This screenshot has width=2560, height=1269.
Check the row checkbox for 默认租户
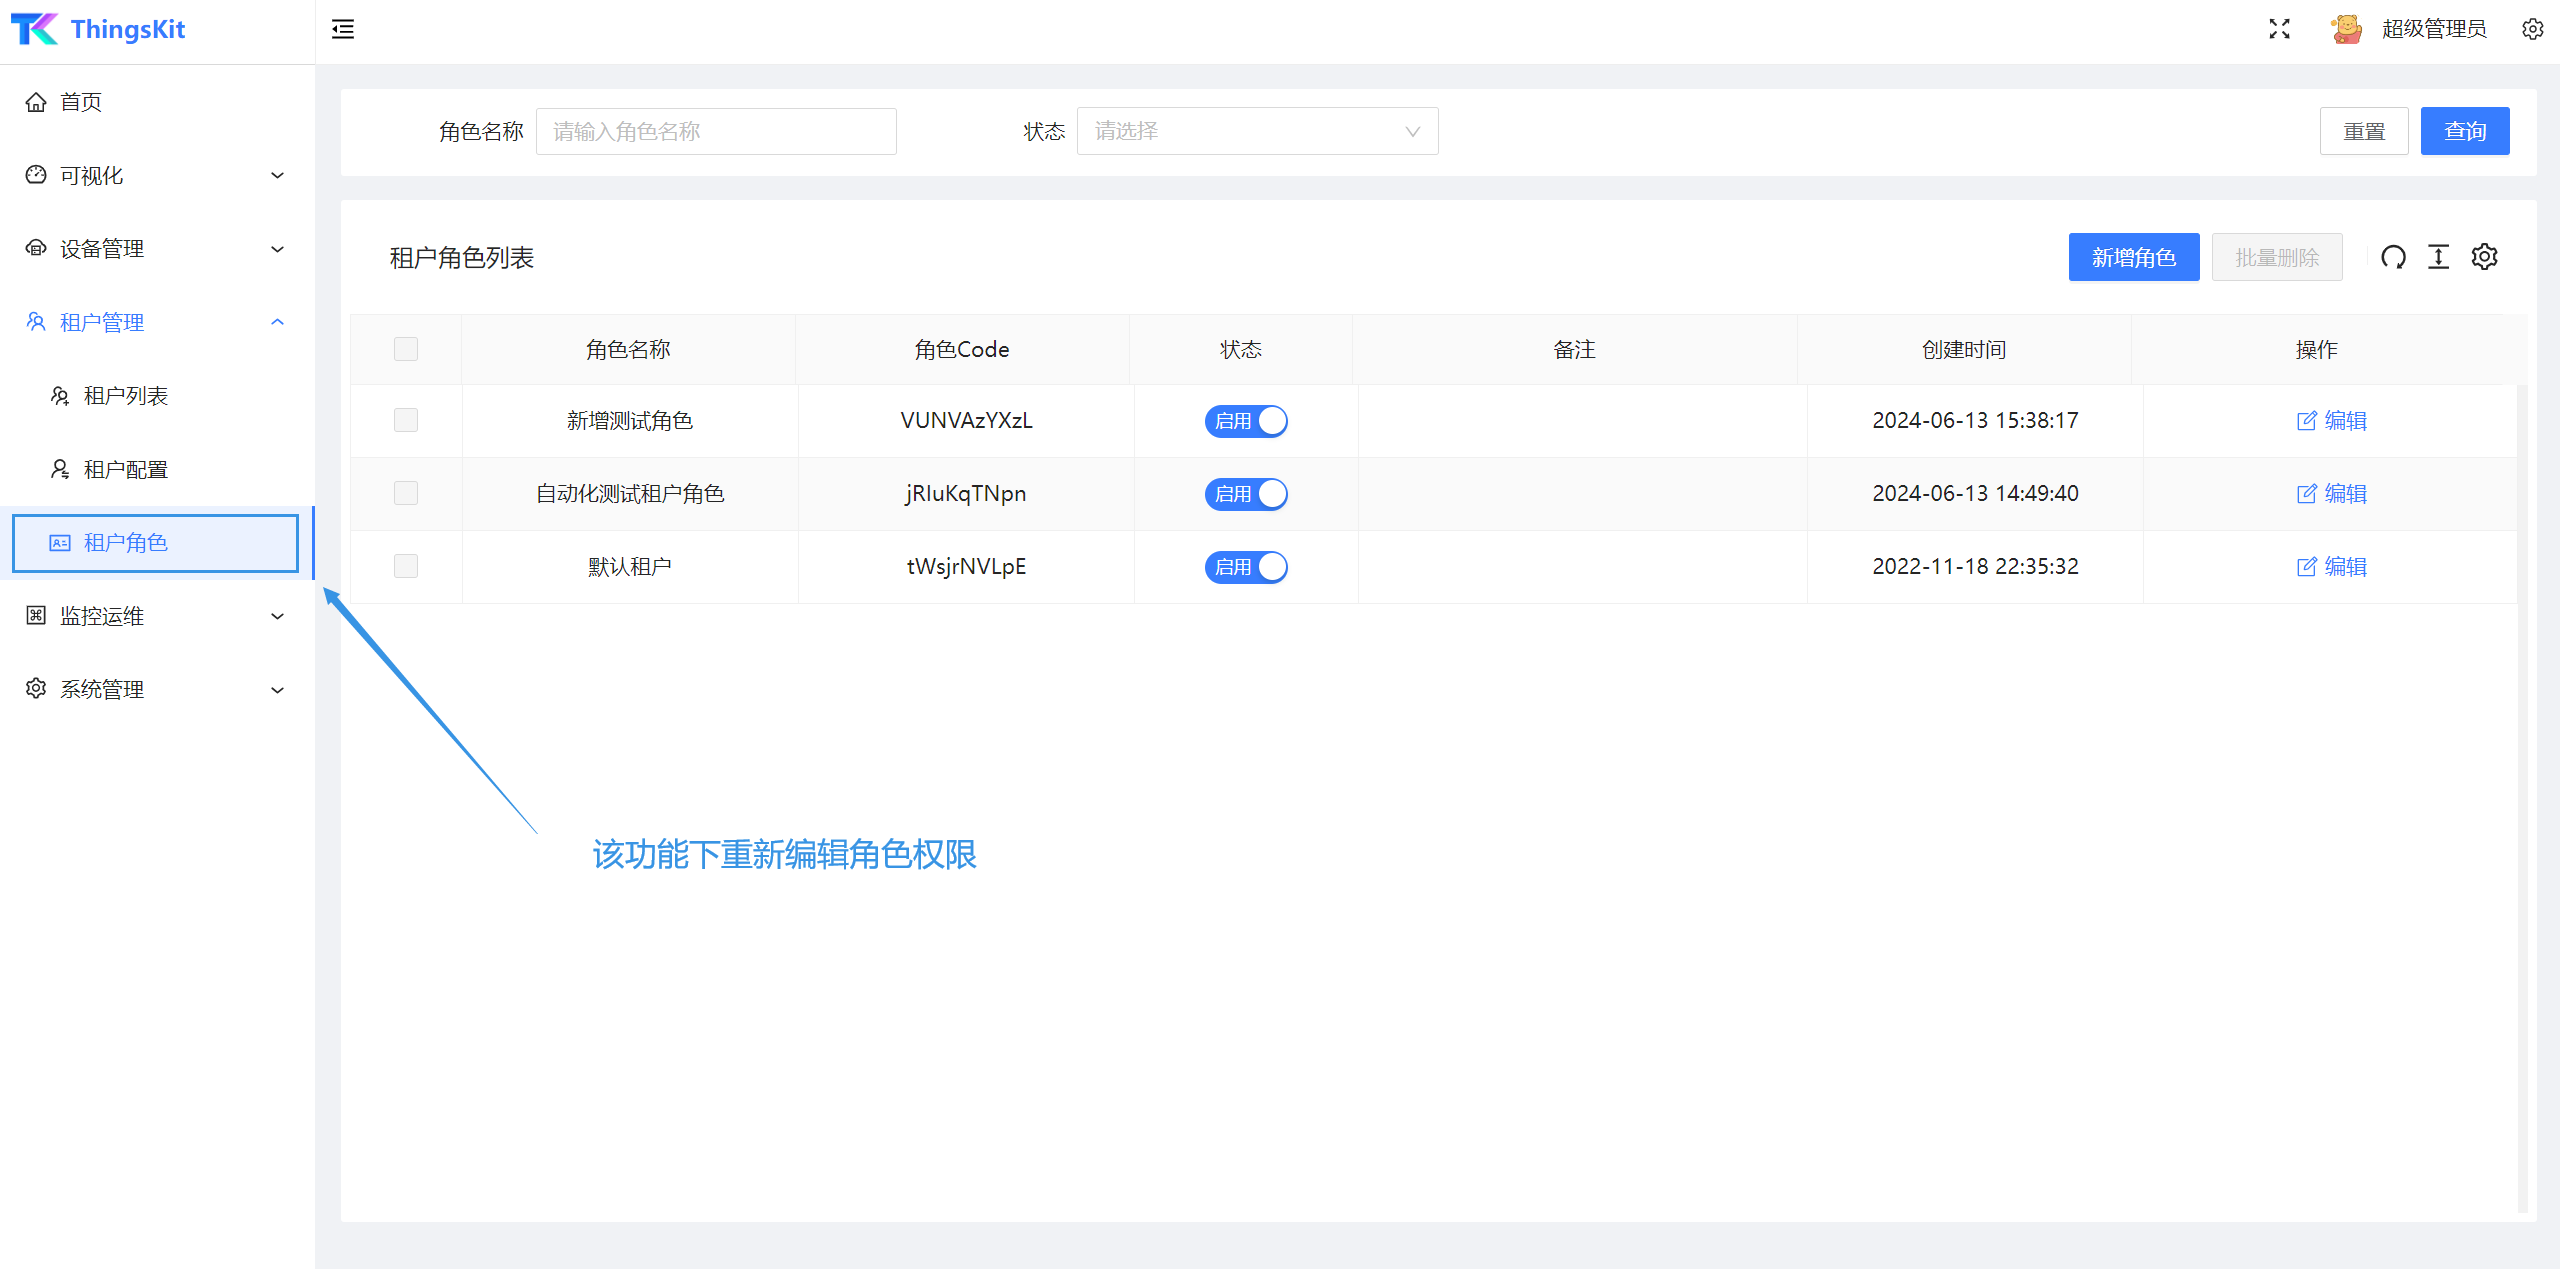tap(406, 566)
